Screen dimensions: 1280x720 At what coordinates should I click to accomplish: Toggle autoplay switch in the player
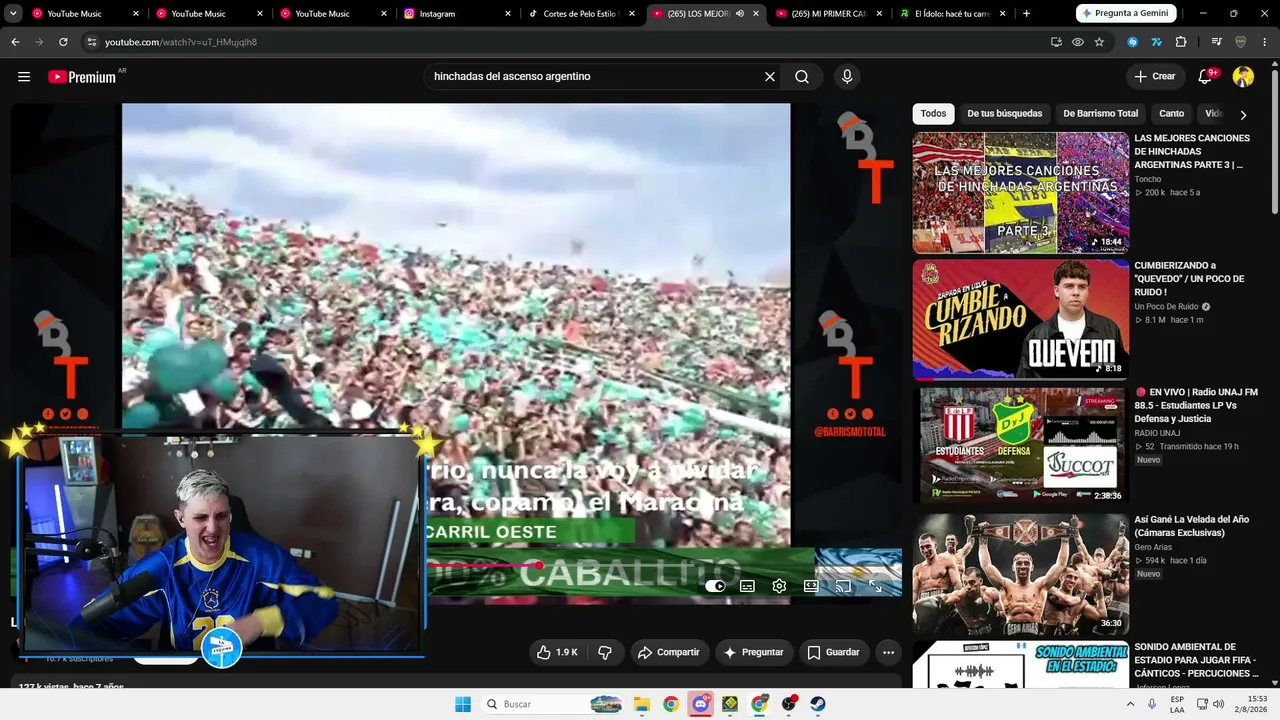point(715,586)
